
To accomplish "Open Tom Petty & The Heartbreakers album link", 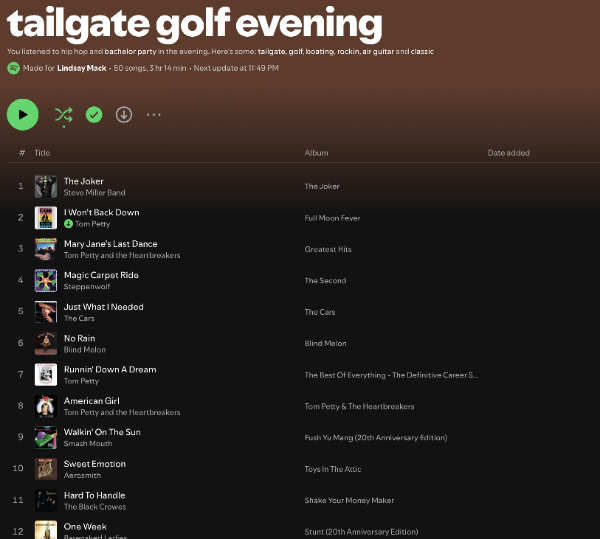I will [359, 407].
